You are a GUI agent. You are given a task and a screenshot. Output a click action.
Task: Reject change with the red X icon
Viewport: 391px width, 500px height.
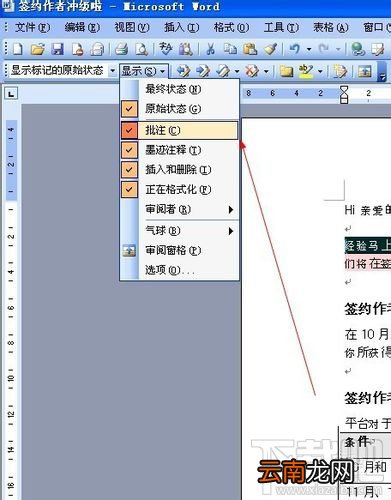pos(252,71)
